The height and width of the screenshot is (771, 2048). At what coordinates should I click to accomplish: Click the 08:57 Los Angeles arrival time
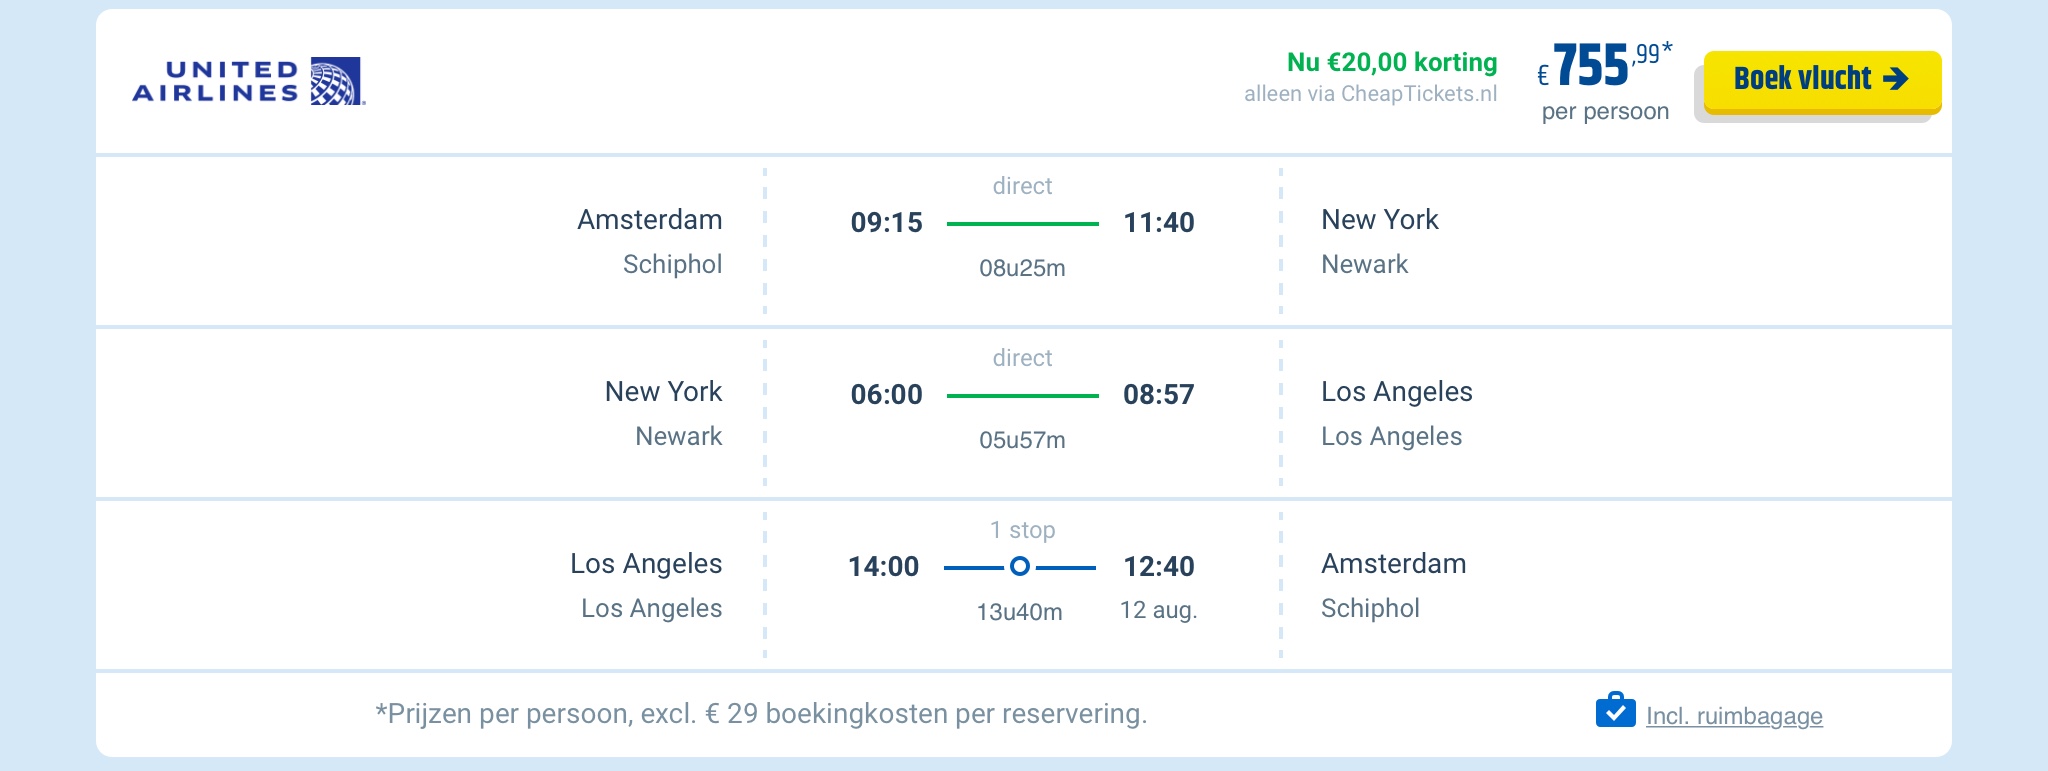pos(1158,394)
